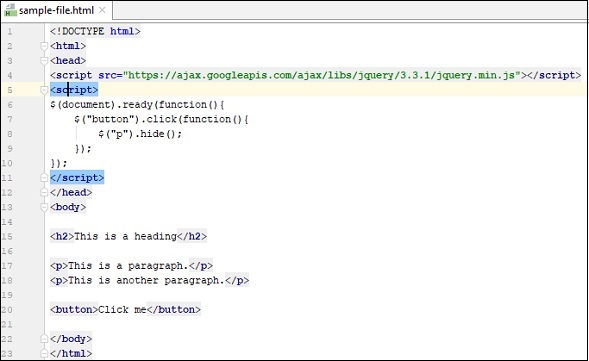The image size is (589, 361).
Task: Click line number 15 in the gutter
Action: (x=7, y=236)
